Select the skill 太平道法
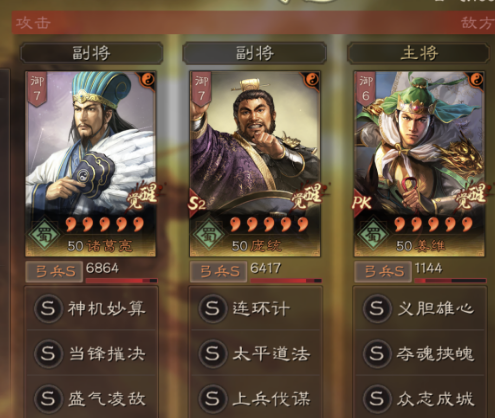Screen dimensions: 495x418 255,353
